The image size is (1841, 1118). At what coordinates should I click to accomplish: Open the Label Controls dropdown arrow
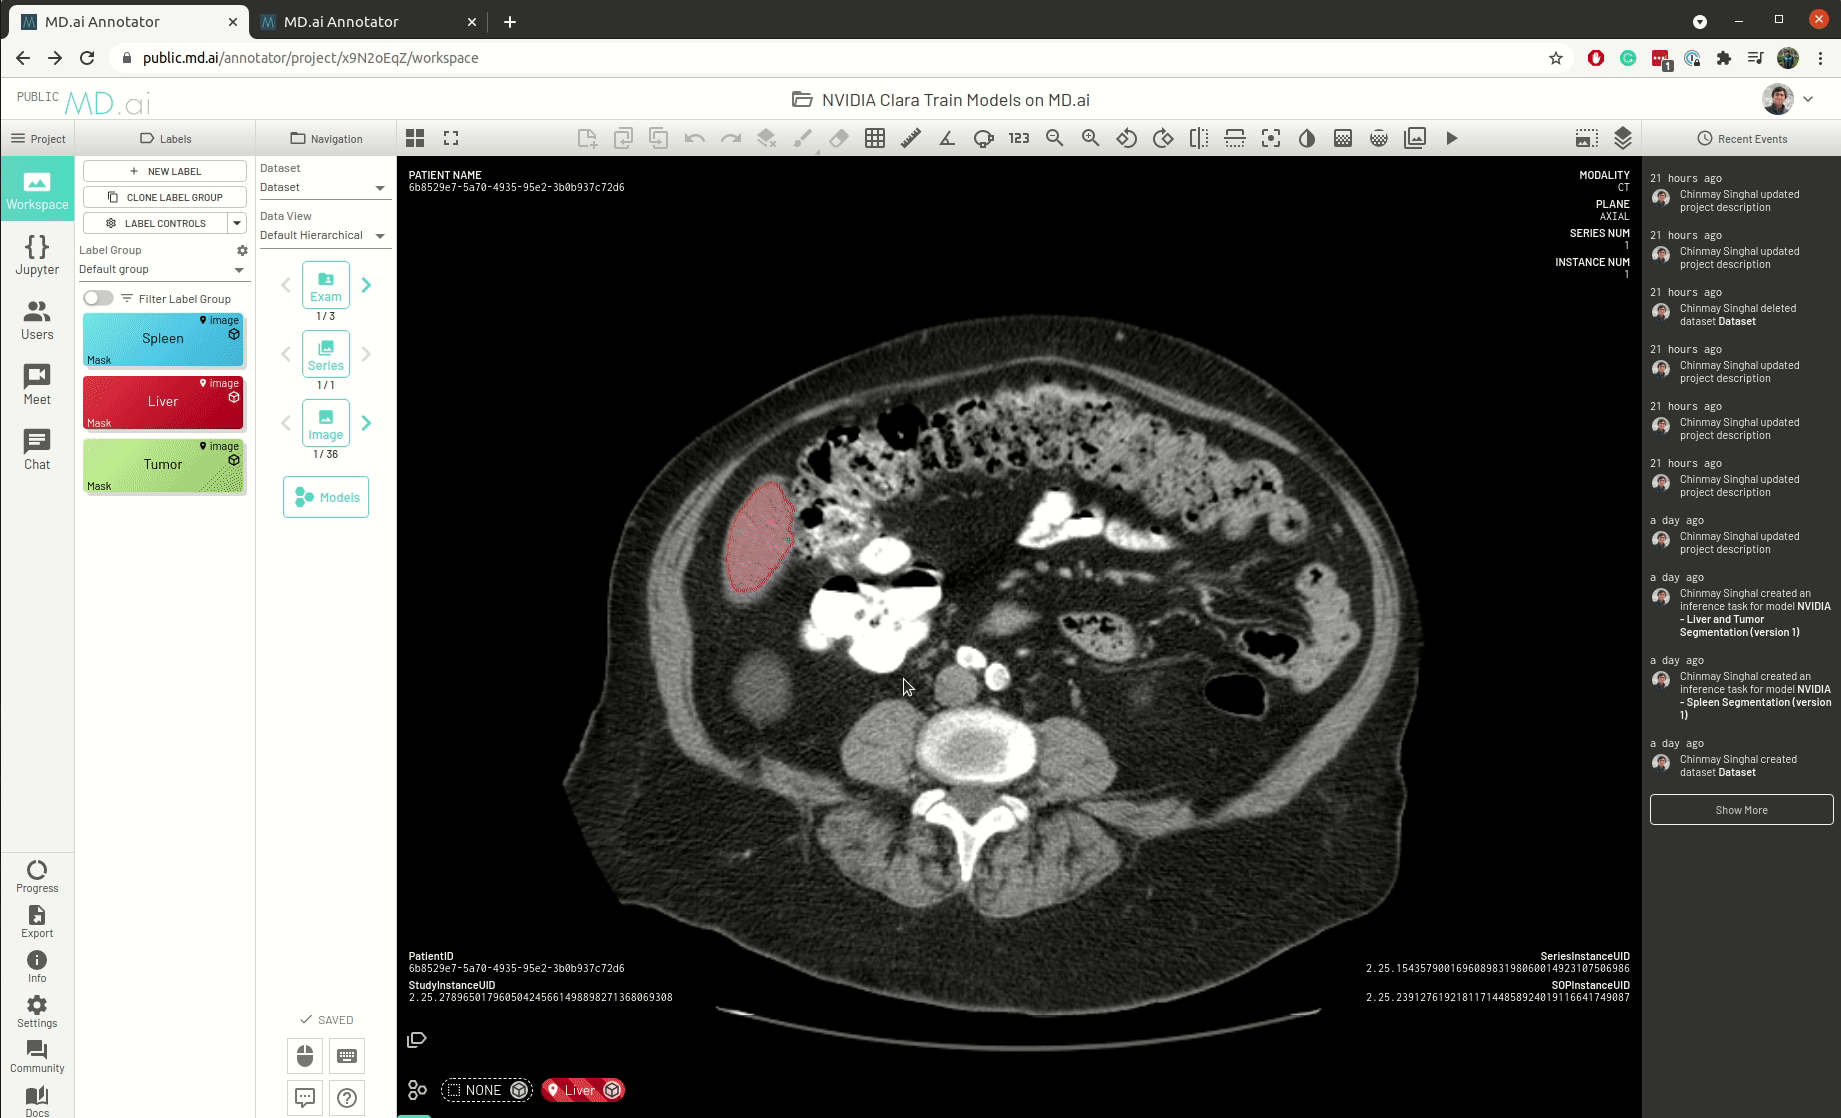(237, 223)
